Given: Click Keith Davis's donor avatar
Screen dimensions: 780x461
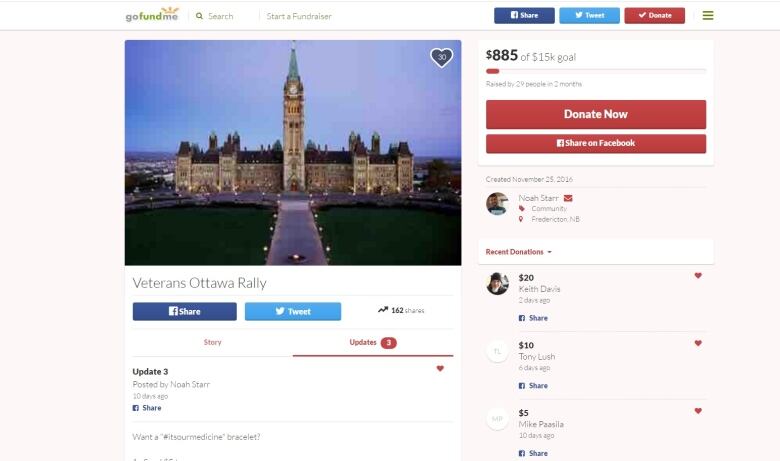Looking at the screenshot, I should (x=497, y=283).
